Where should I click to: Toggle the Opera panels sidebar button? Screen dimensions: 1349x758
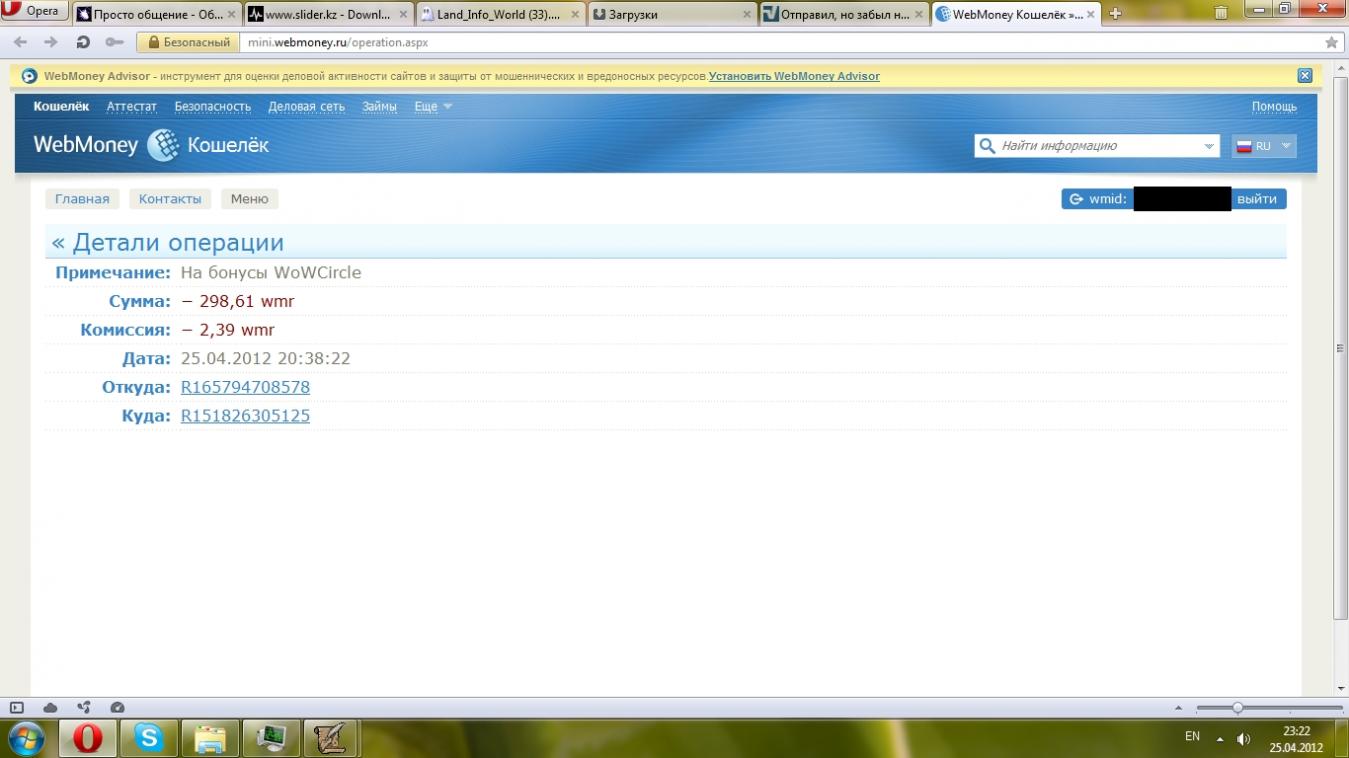click(17, 707)
